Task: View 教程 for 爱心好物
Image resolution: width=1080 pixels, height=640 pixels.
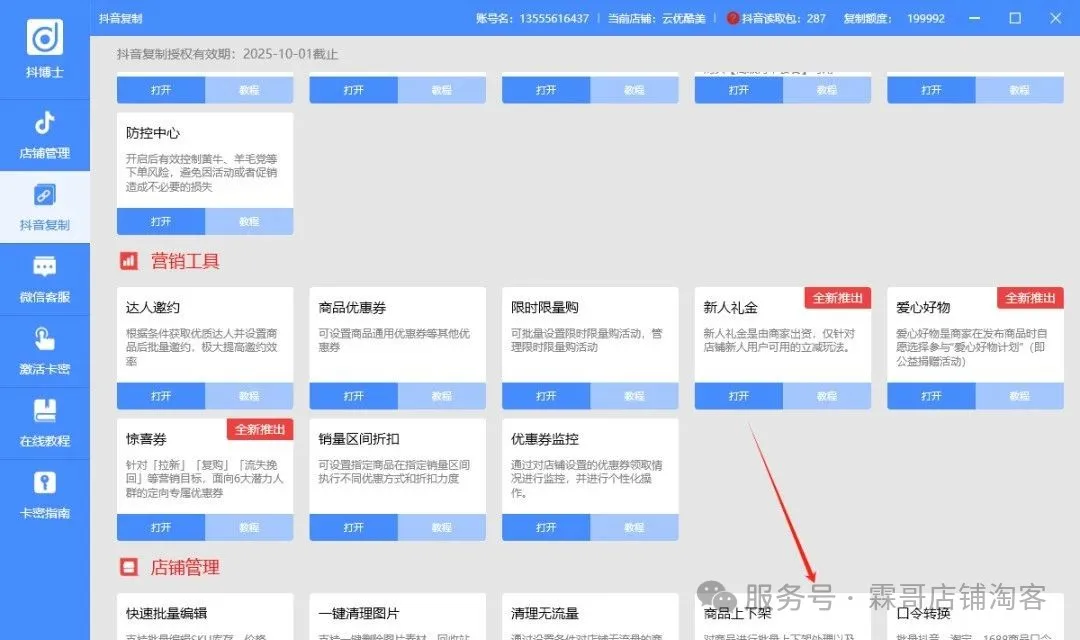Action: tap(1018, 396)
